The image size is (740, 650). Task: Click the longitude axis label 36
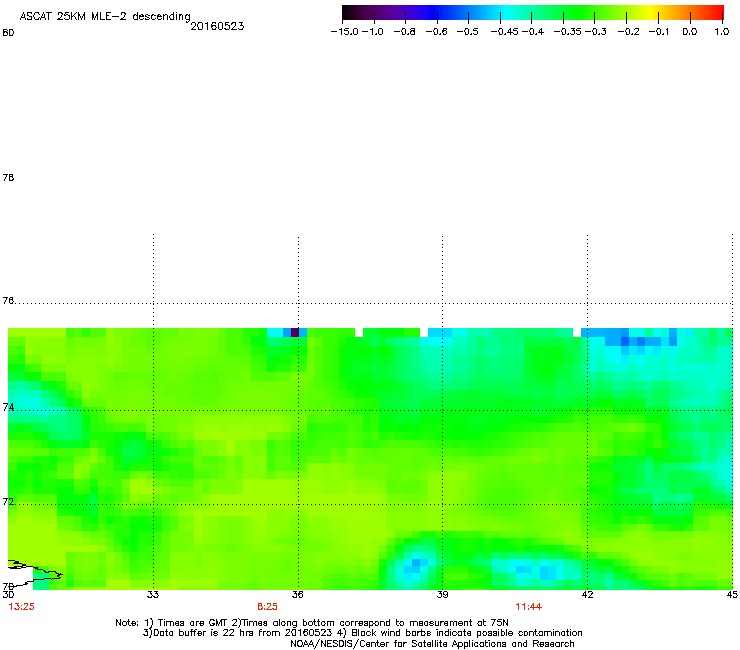[297, 595]
